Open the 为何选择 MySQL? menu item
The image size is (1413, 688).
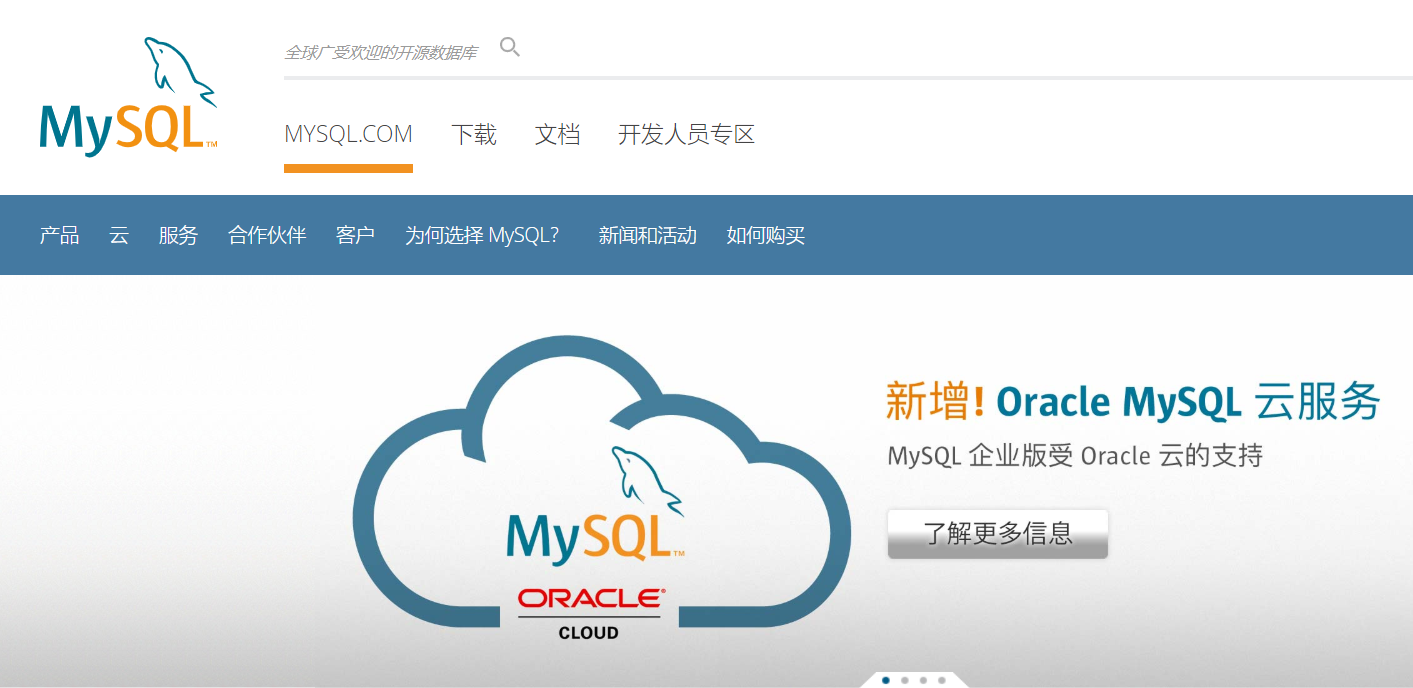(482, 235)
